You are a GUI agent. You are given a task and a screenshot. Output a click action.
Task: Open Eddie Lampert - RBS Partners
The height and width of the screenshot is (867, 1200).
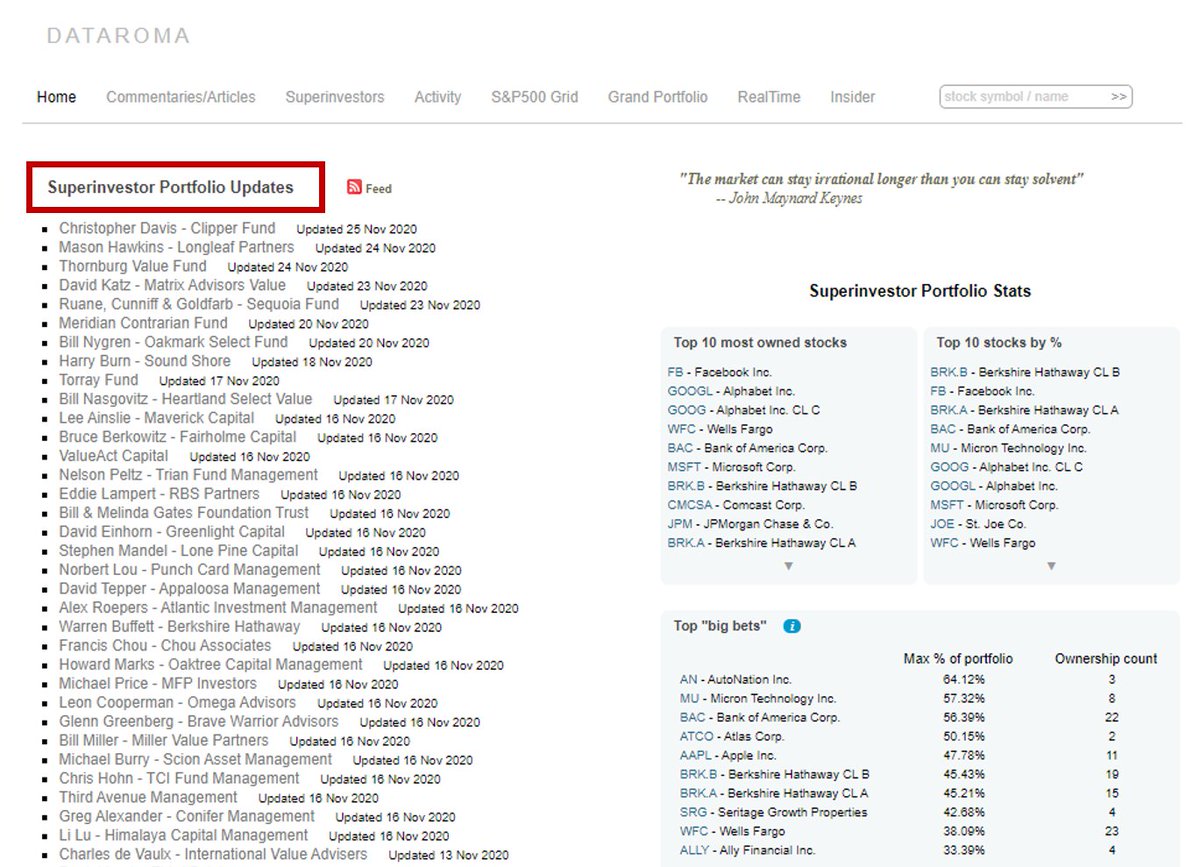pos(159,494)
